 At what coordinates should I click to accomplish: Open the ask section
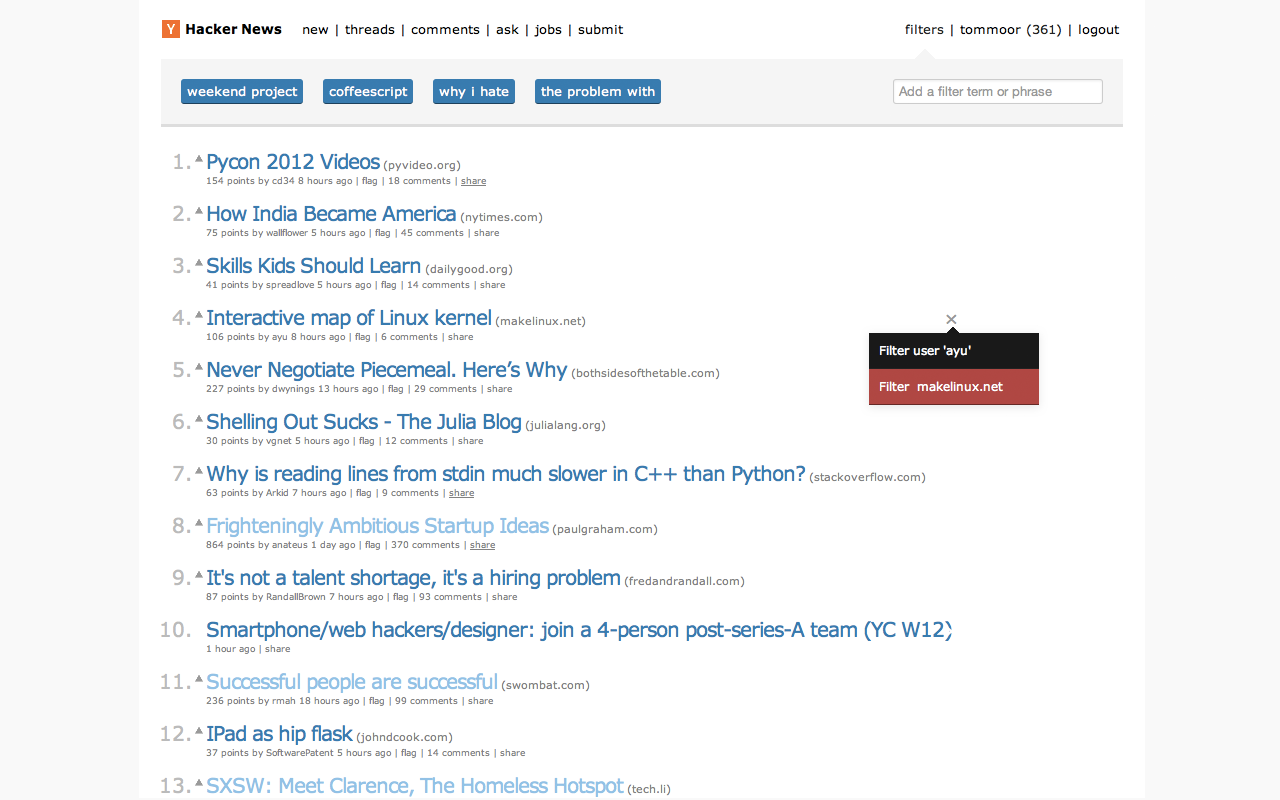pos(507,30)
